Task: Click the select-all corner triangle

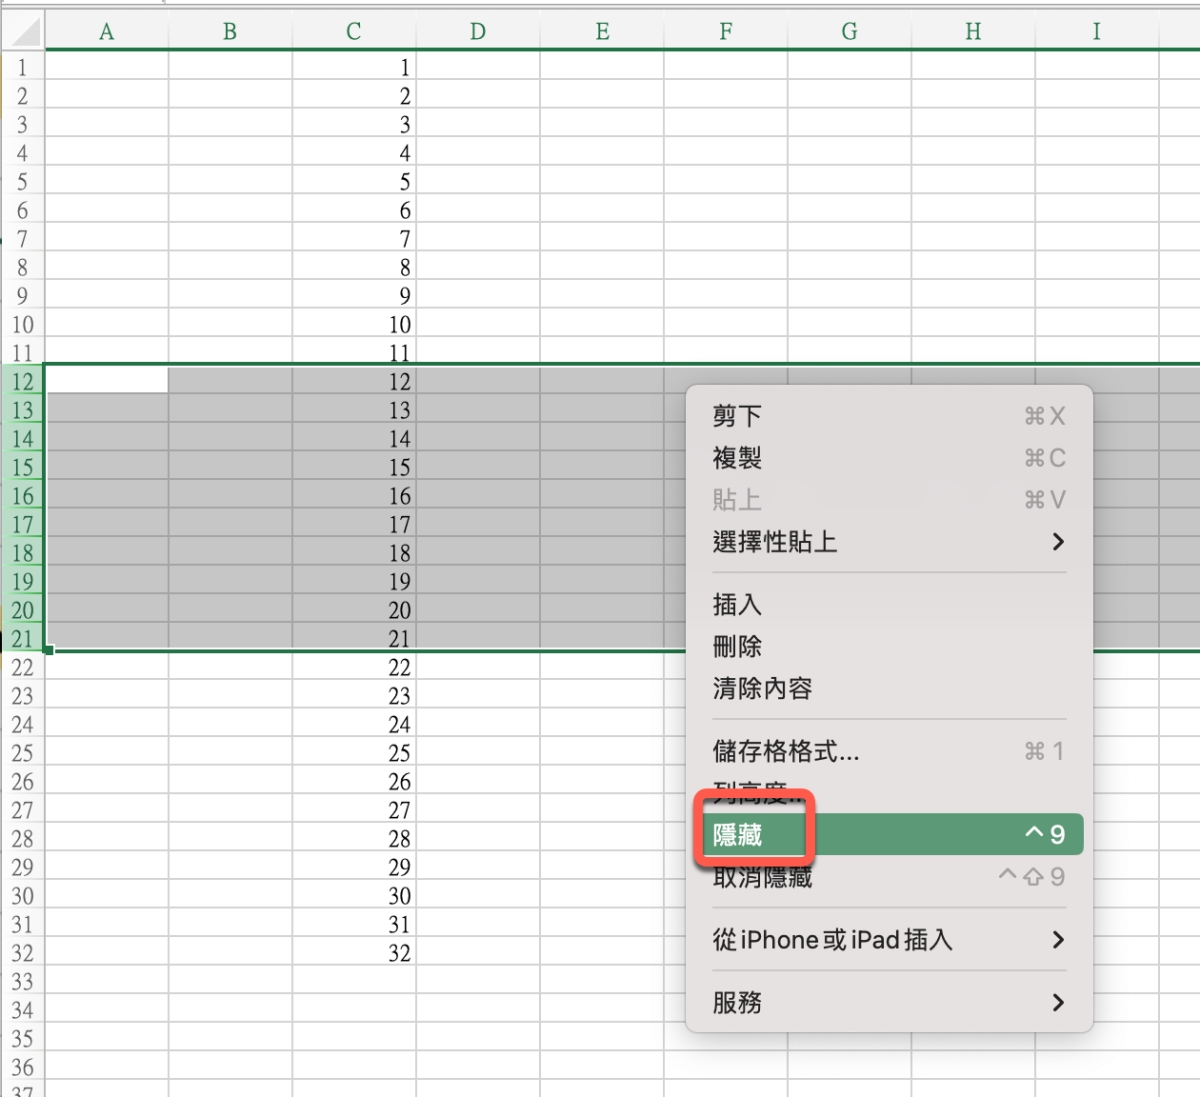Action: 23,32
